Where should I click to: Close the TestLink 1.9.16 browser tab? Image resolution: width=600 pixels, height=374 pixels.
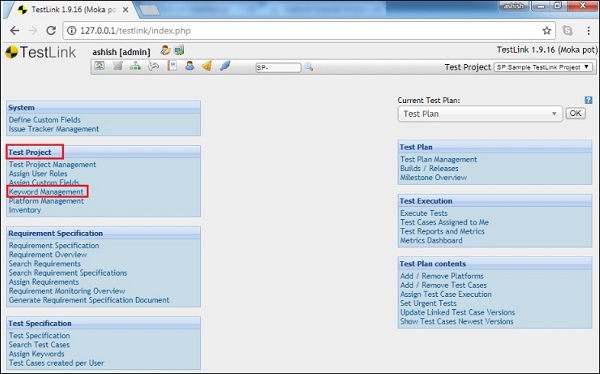tap(126, 10)
